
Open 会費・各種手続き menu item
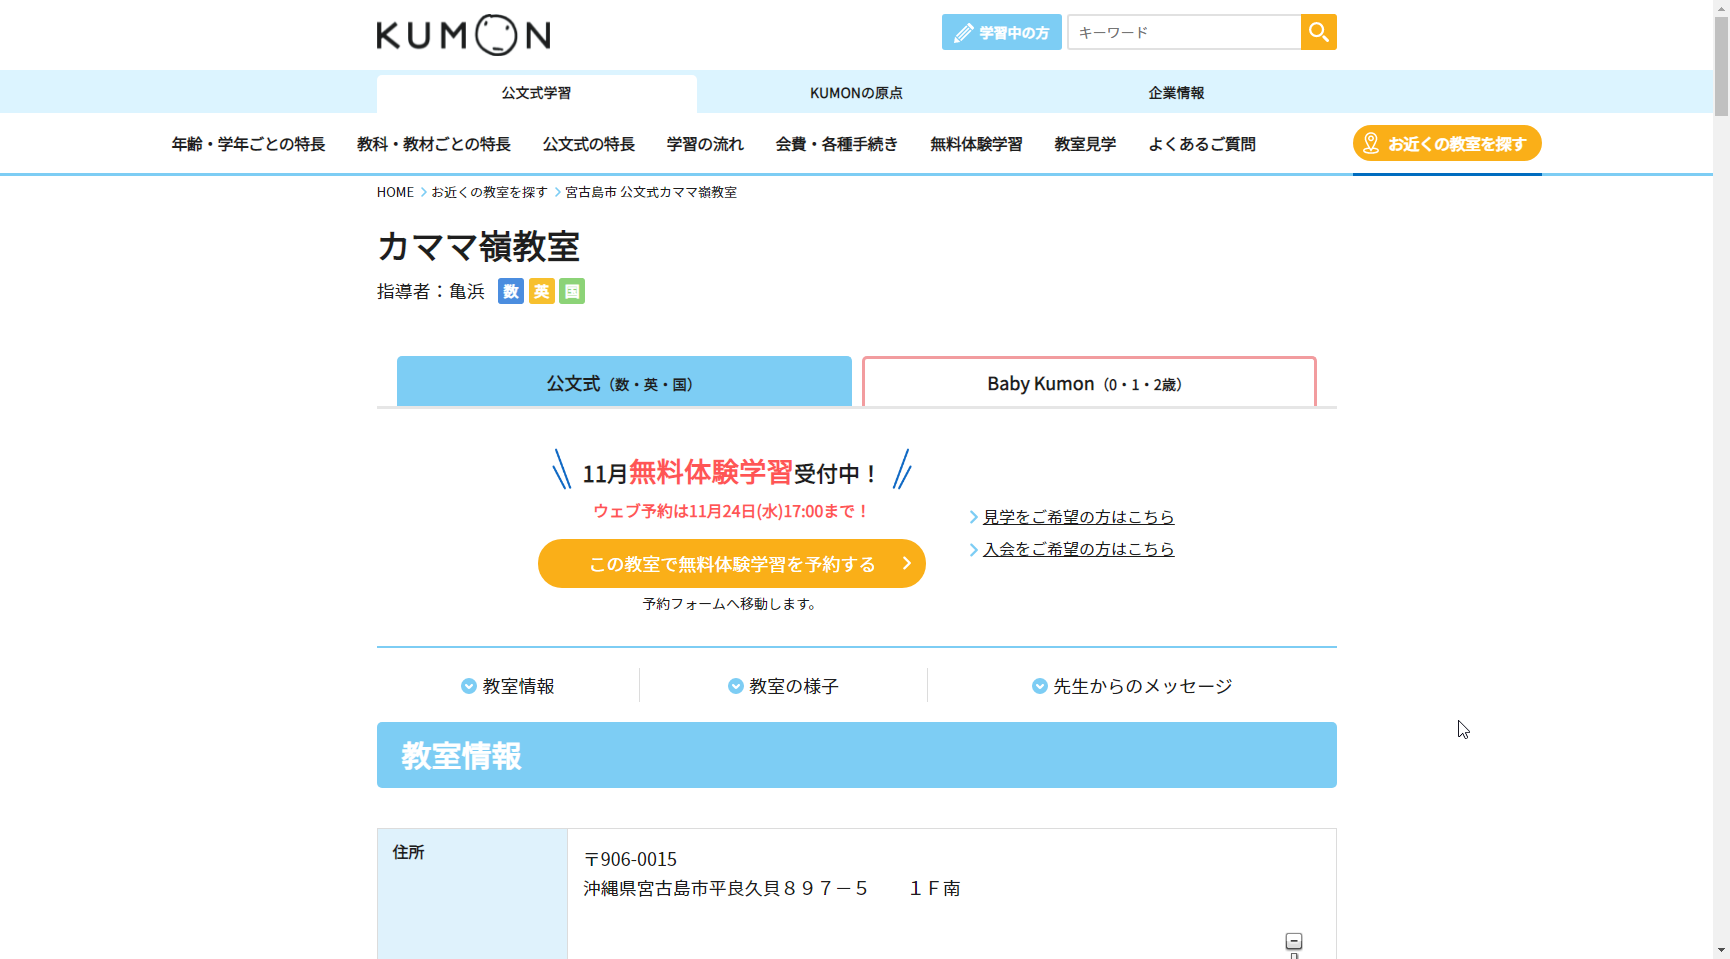point(837,144)
